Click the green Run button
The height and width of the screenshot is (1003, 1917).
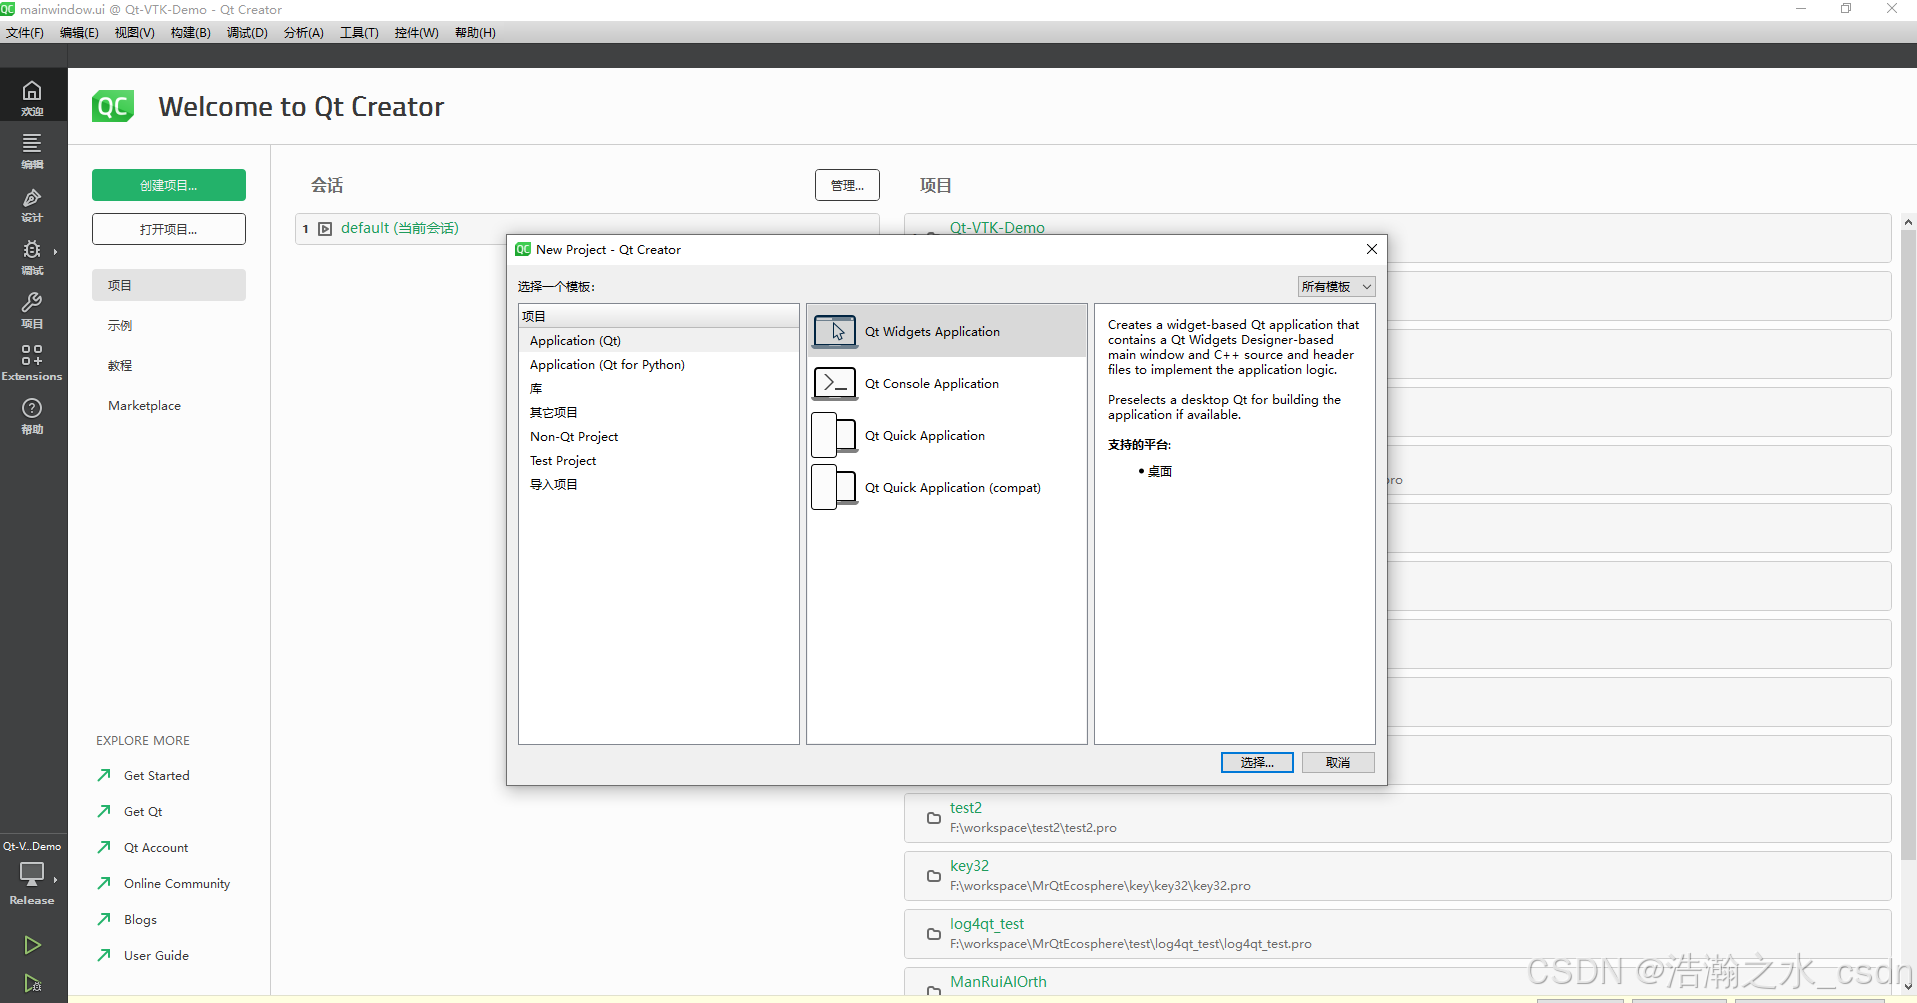pyautogui.click(x=32, y=945)
